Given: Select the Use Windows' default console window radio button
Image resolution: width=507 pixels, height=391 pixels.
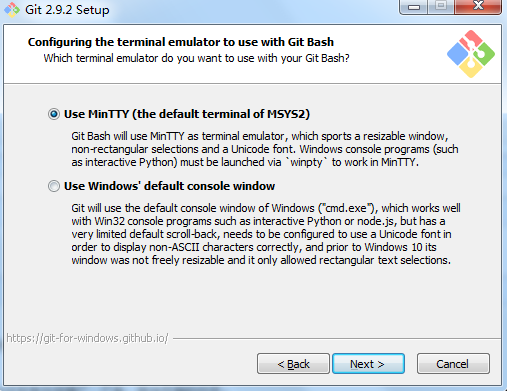Looking at the screenshot, I should [x=54, y=186].
